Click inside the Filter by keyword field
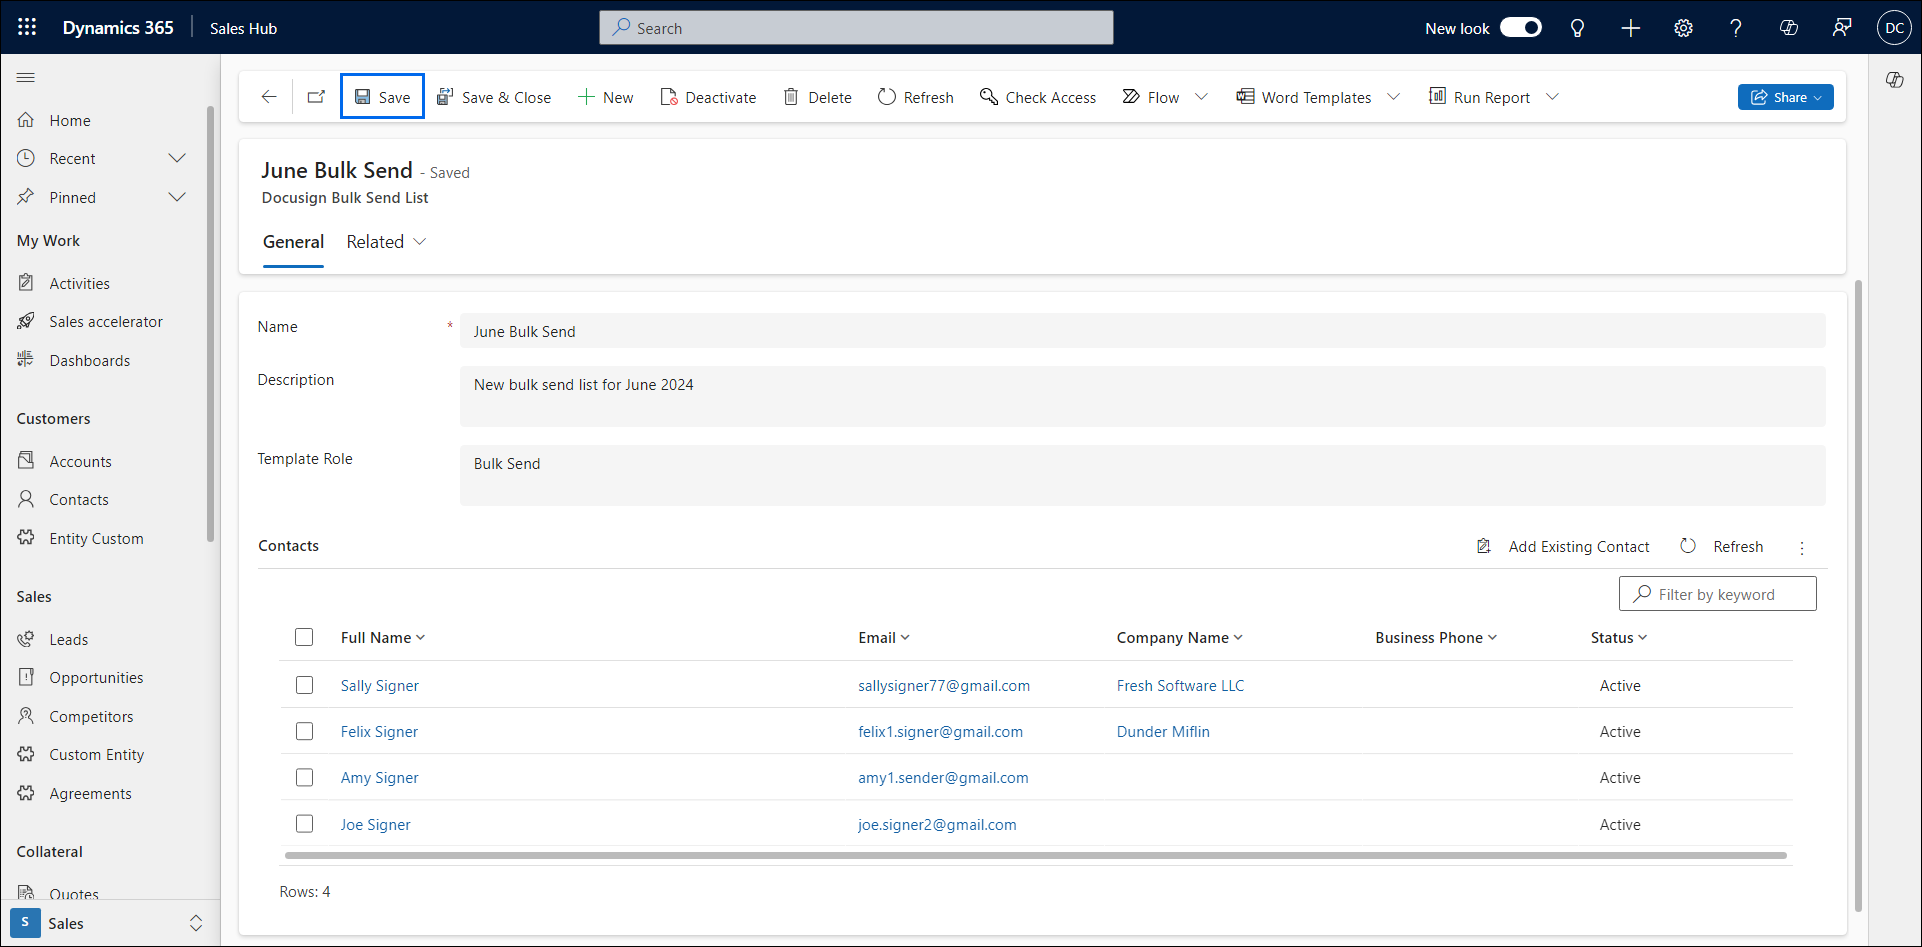The image size is (1922, 947). 1717,593
